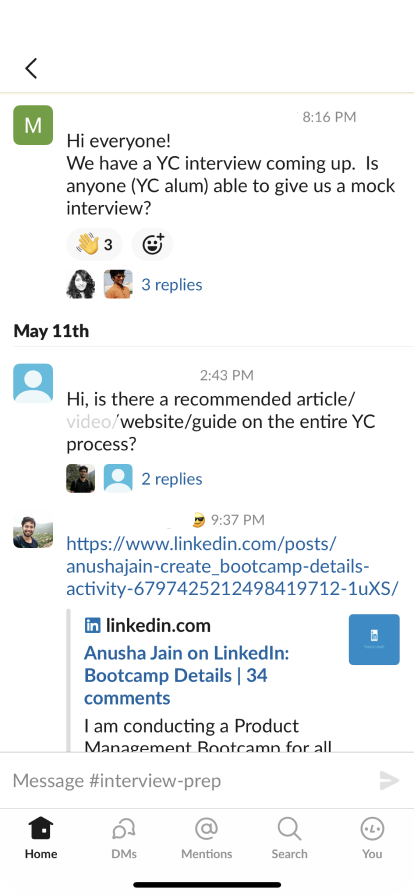Tap the blue LinkedIn preview thumbnail
This screenshot has height=896, width=414.
click(374, 639)
